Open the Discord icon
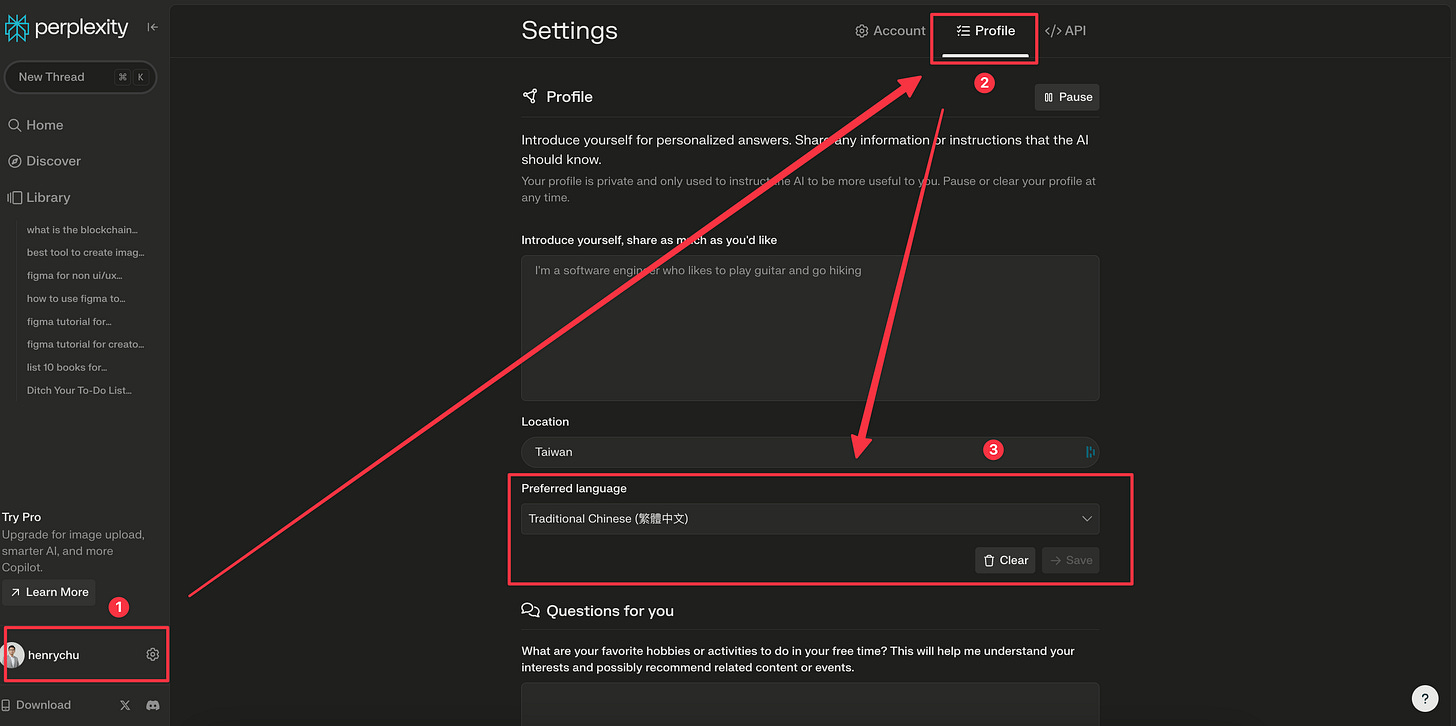The height and width of the screenshot is (726, 1456). [153, 705]
